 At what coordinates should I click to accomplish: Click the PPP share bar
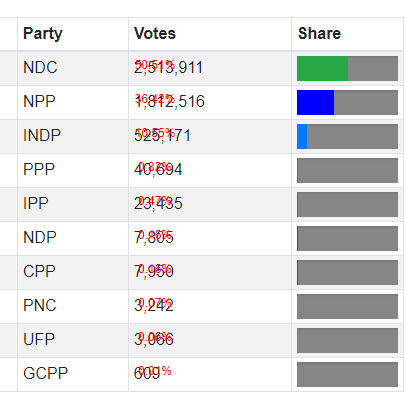(x=347, y=170)
